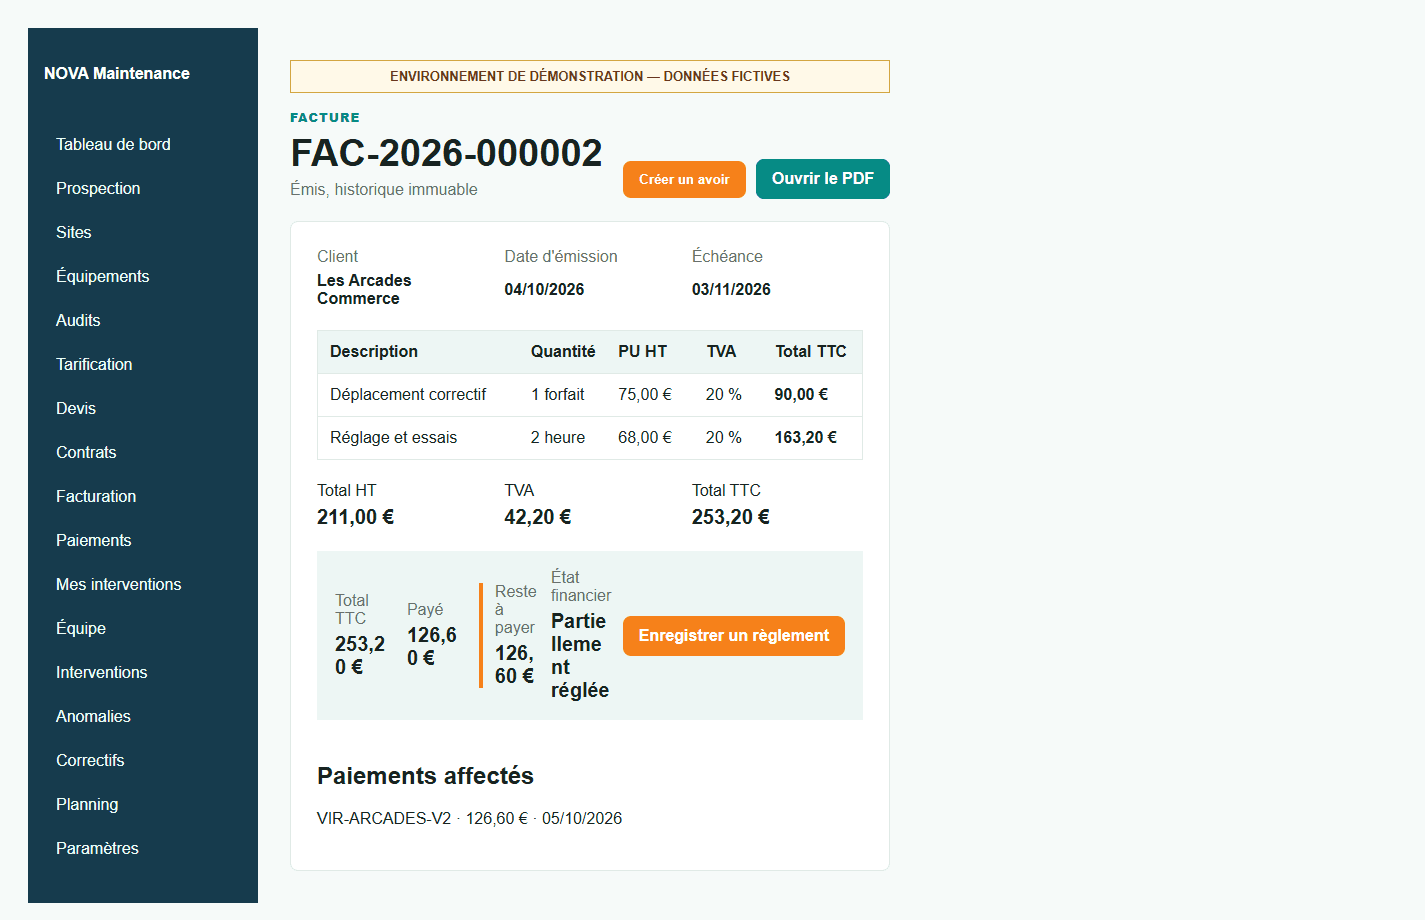Click the Quantité column header
The width and height of the screenshot is (1425, 920).
click(x=563, y=351)
